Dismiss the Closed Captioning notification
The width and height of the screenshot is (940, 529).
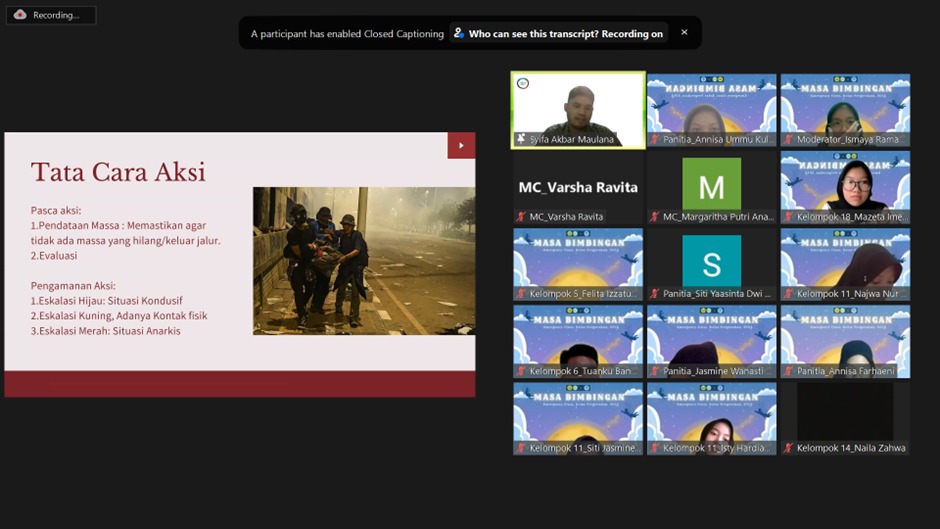[x=684, y=32]
